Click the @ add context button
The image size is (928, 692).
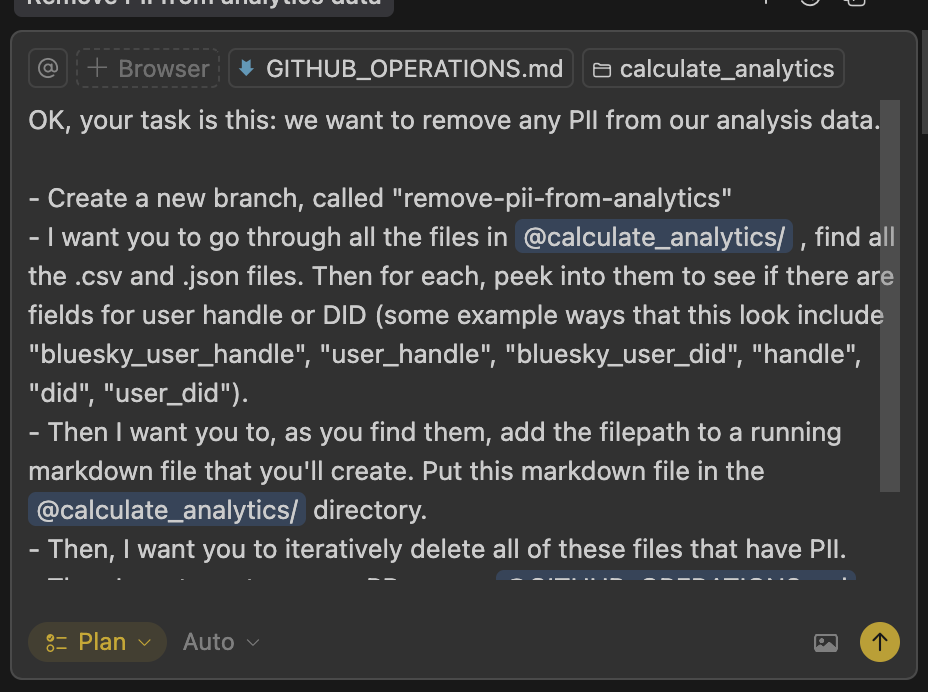tap(47, 69)
